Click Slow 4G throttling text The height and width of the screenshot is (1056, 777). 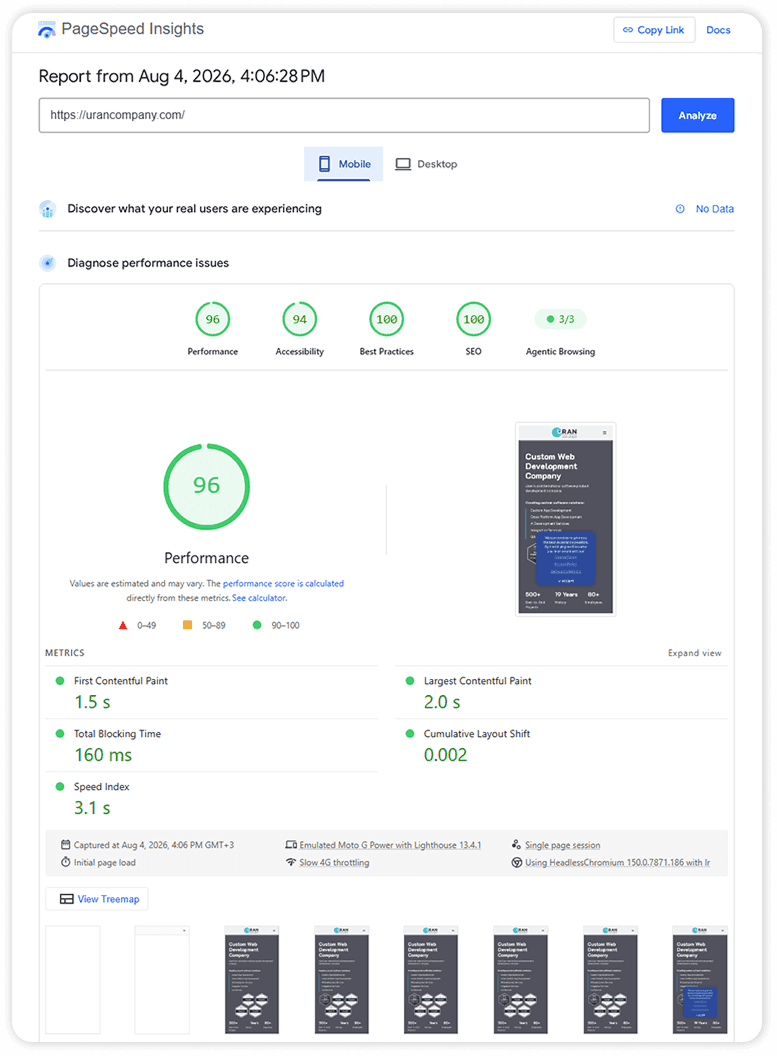click(334, 862)
